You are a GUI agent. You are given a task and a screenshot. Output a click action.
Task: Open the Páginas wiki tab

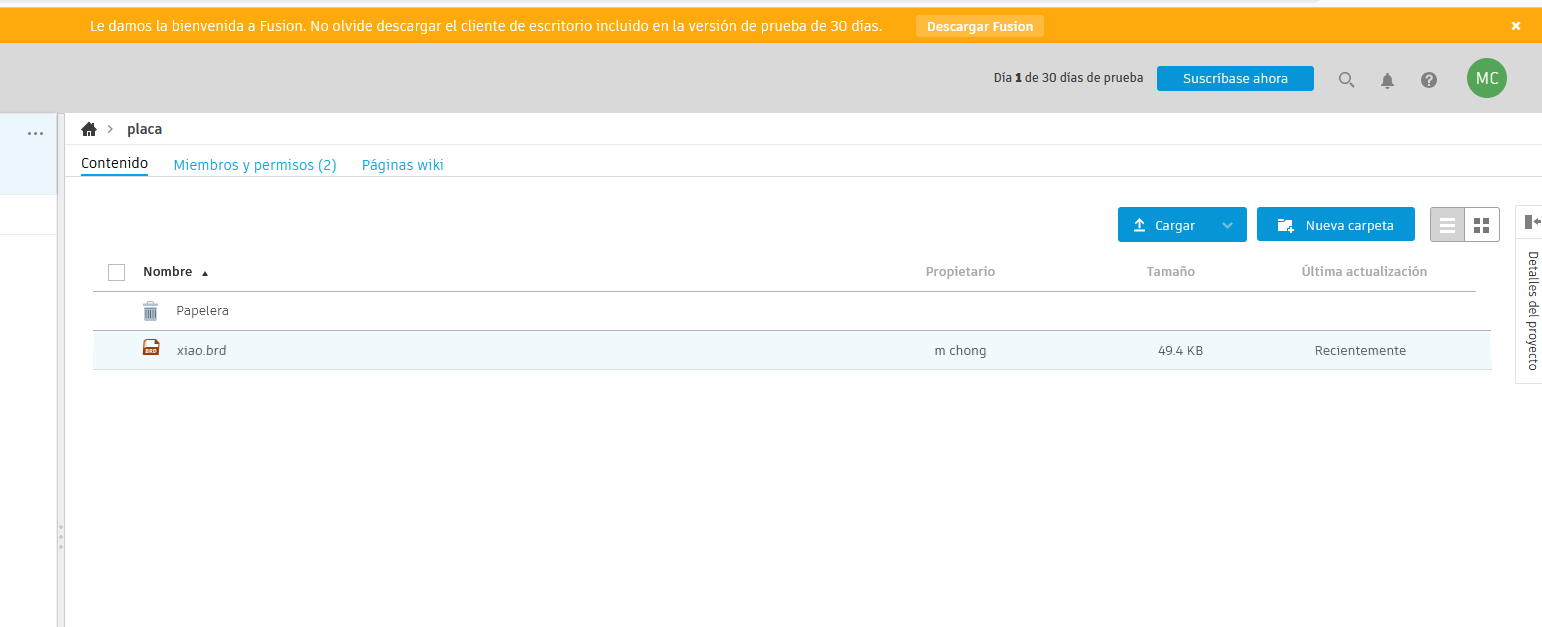(x=403, y=165)
